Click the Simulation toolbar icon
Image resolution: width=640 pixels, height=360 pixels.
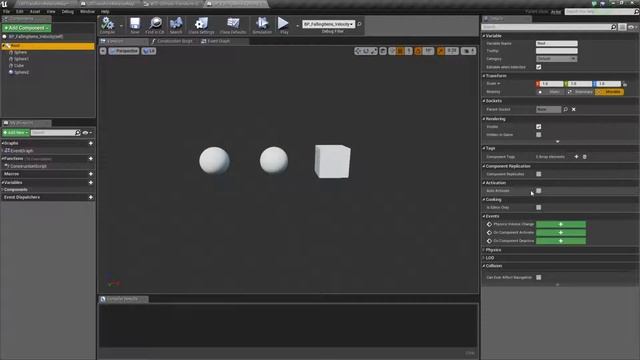[262, 24]
